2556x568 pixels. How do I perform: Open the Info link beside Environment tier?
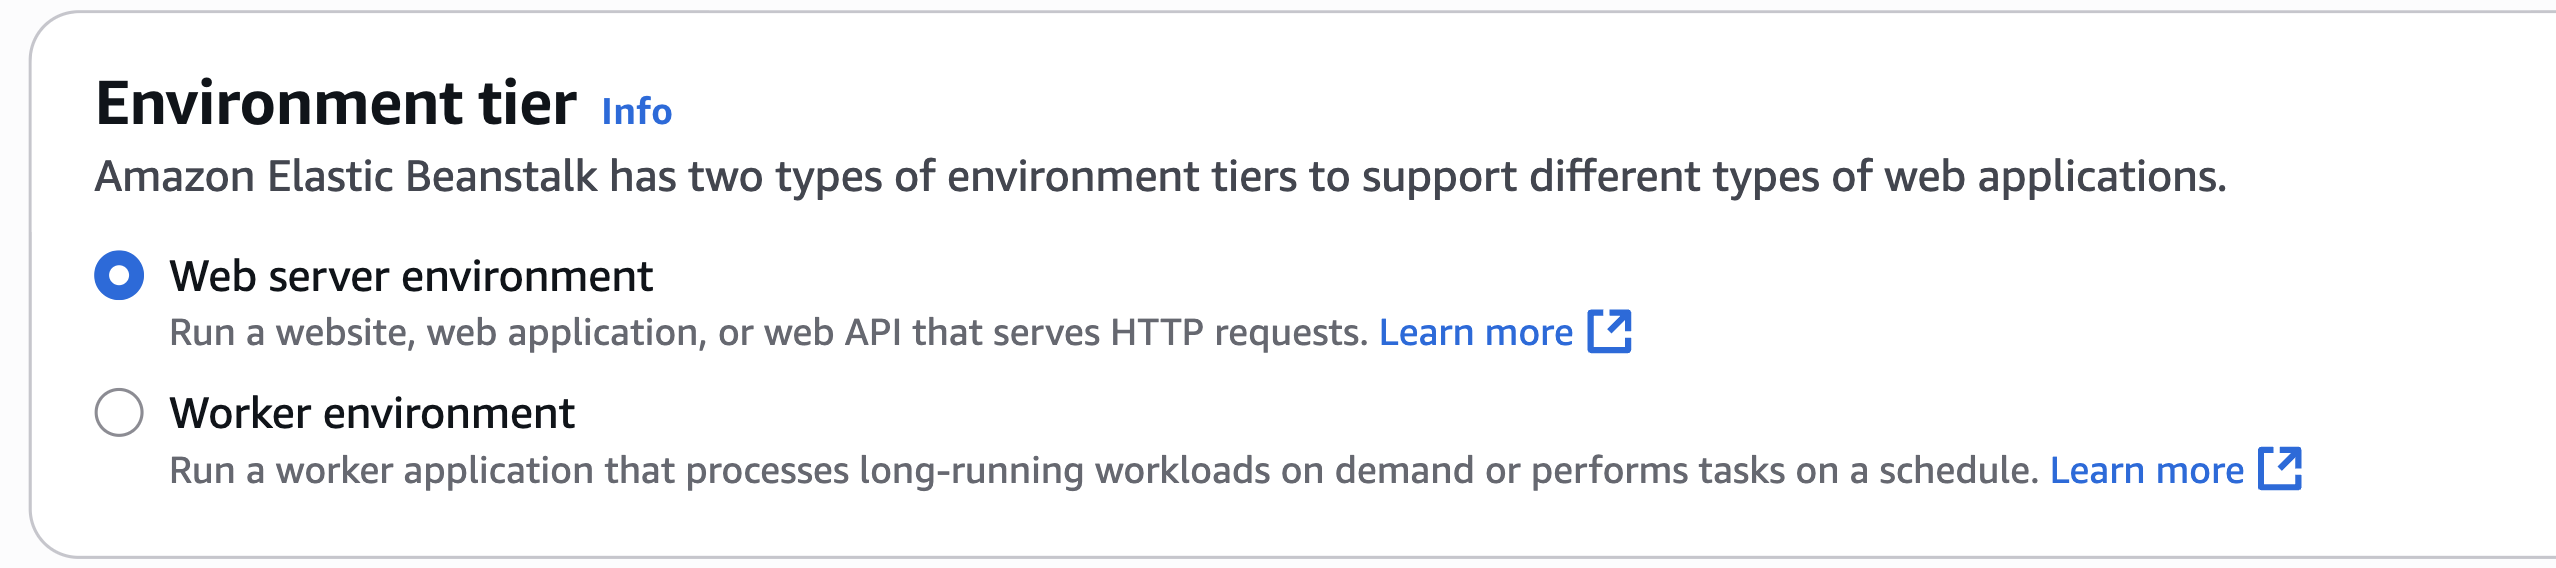pyautogui.click(x=637, y=111)
